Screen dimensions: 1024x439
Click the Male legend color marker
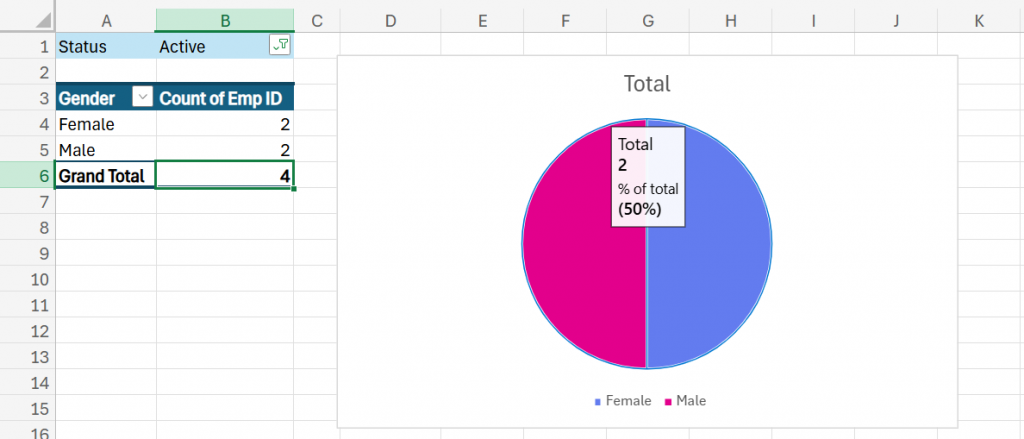point(668,401)
